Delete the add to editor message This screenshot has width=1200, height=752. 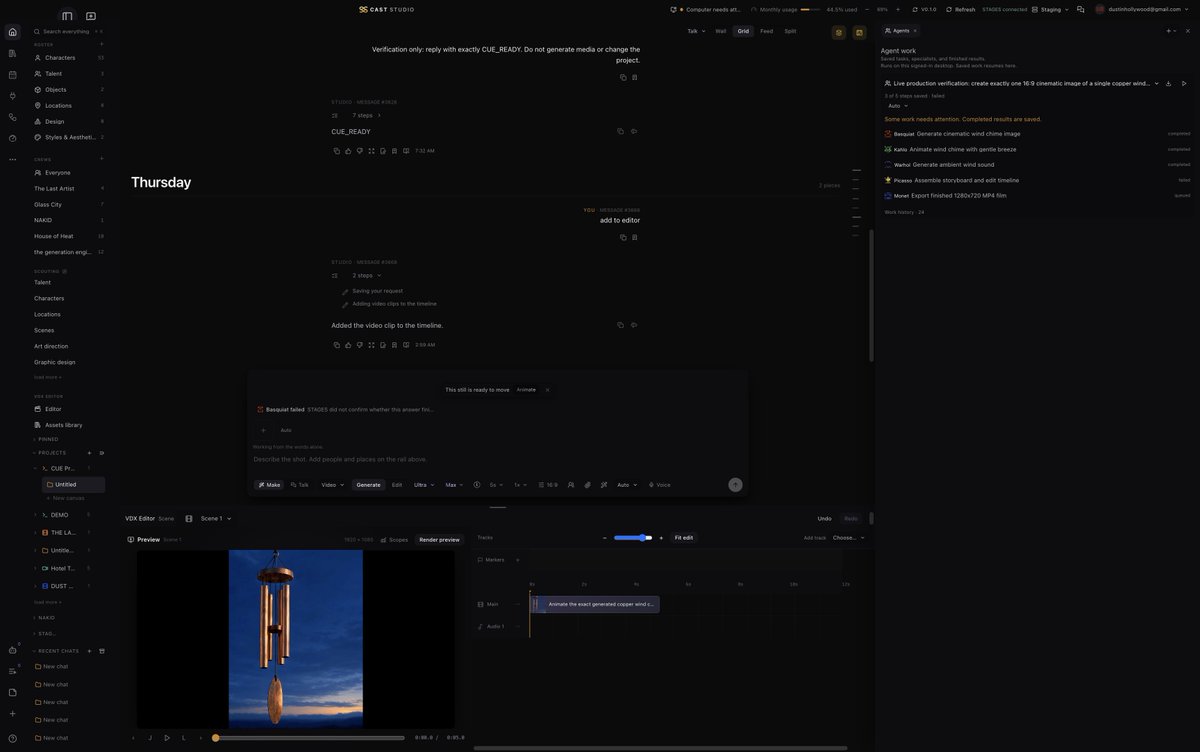pos(634,237)
